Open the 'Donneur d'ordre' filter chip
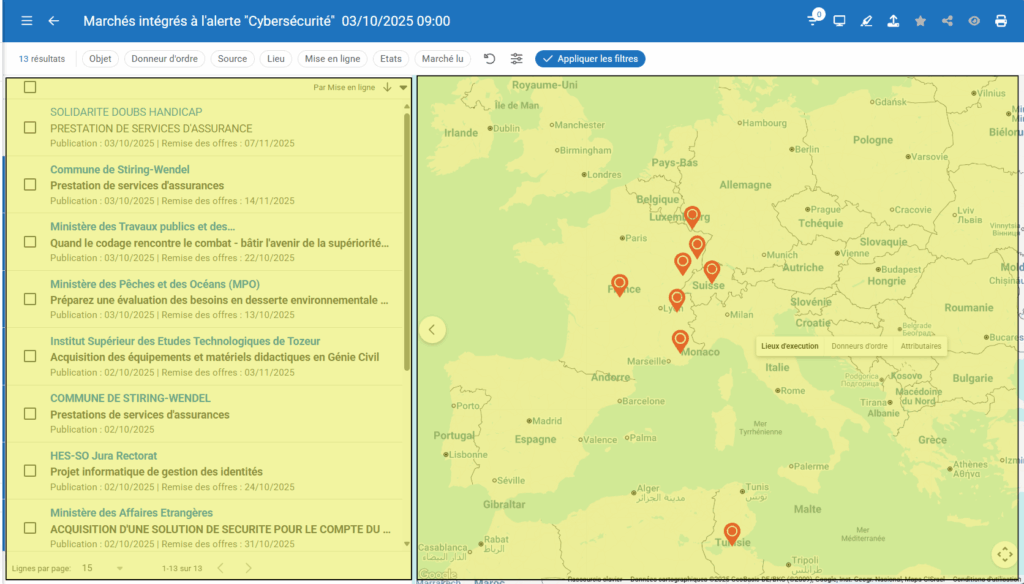The image size is (1024, 584). click(165, 59)
